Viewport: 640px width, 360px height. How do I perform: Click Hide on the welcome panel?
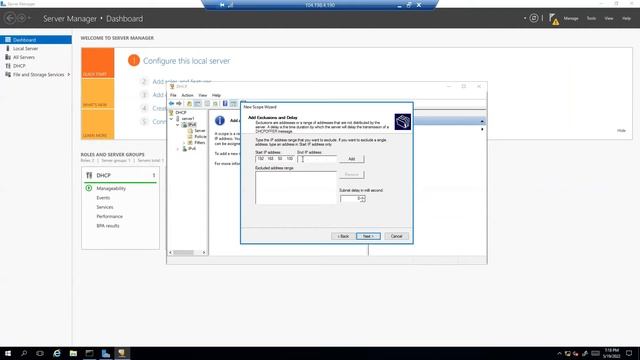point(621,131)
